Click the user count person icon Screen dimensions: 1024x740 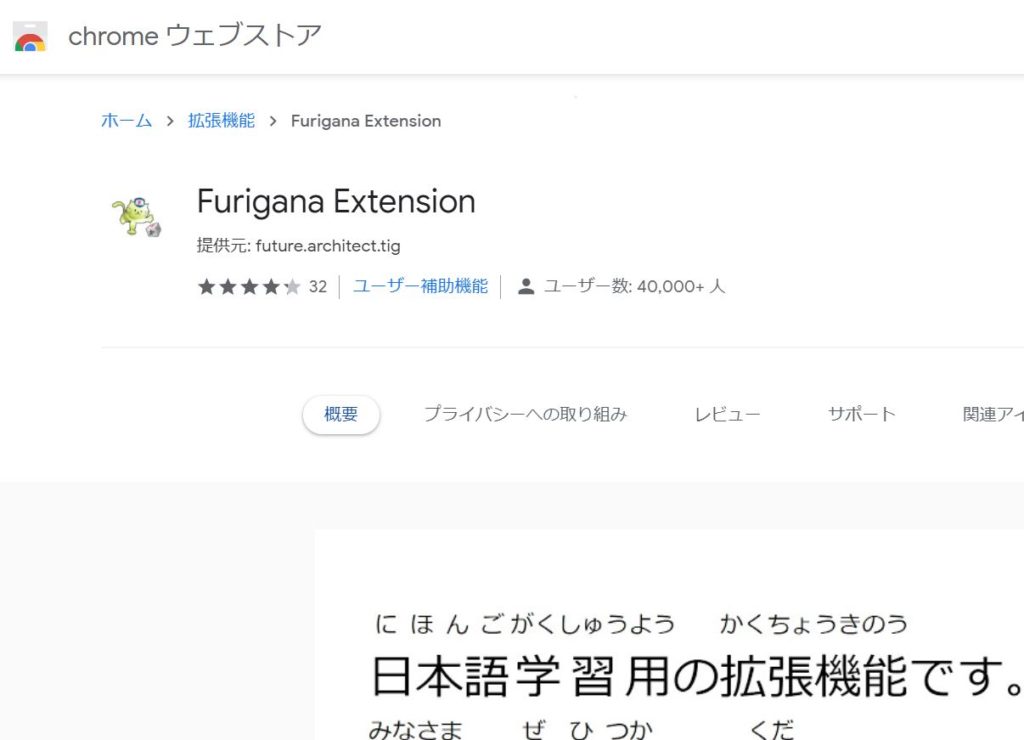526,287
